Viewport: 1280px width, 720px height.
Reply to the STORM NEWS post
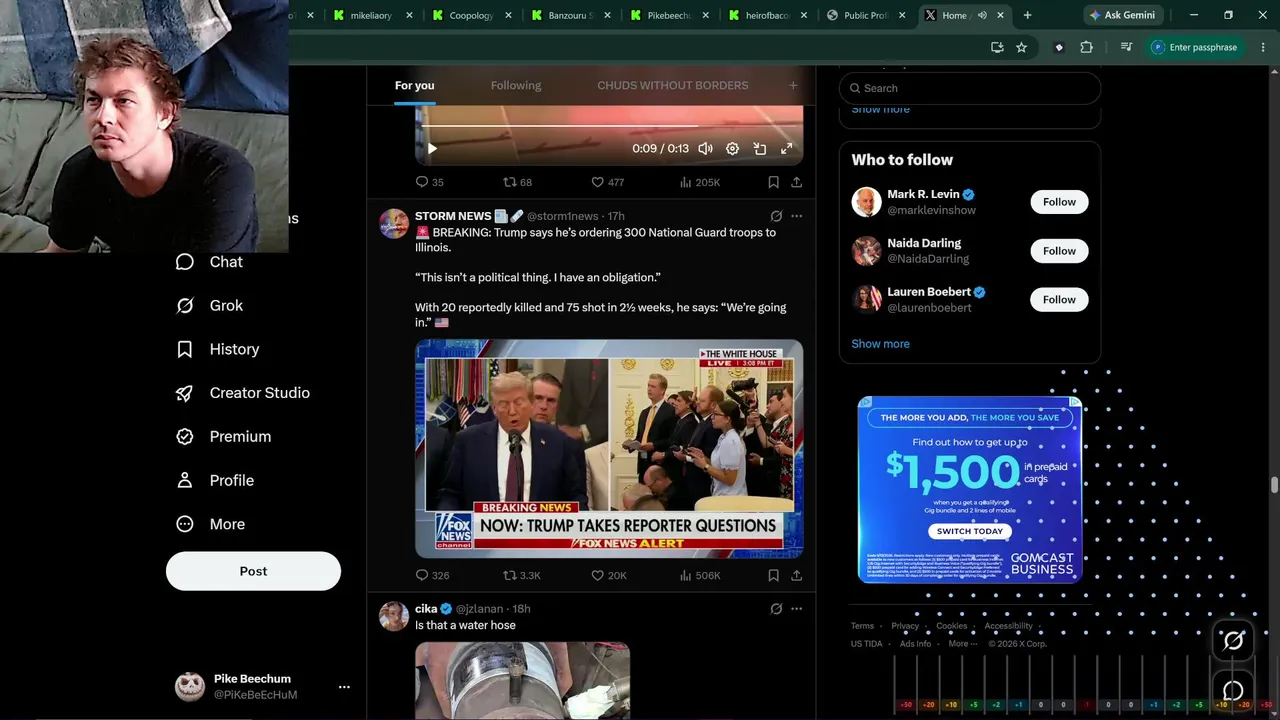click(x=432, y=575)
